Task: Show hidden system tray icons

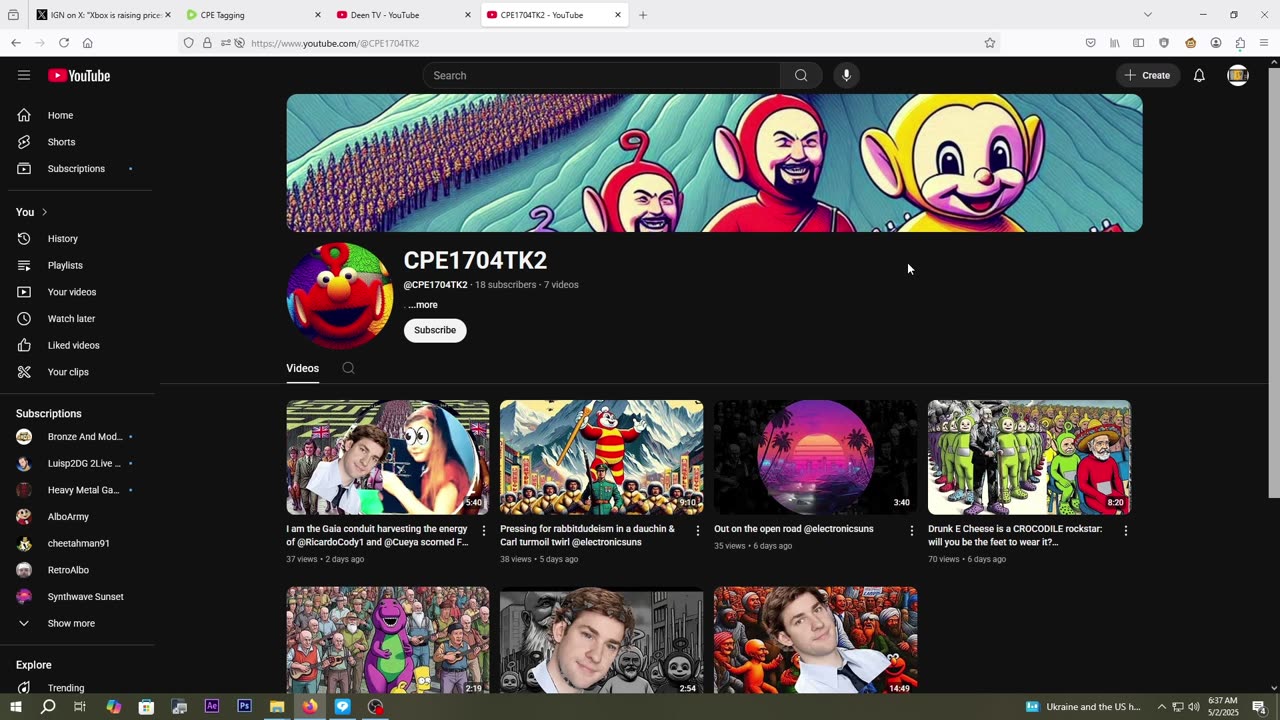Action: [1161, 707]
